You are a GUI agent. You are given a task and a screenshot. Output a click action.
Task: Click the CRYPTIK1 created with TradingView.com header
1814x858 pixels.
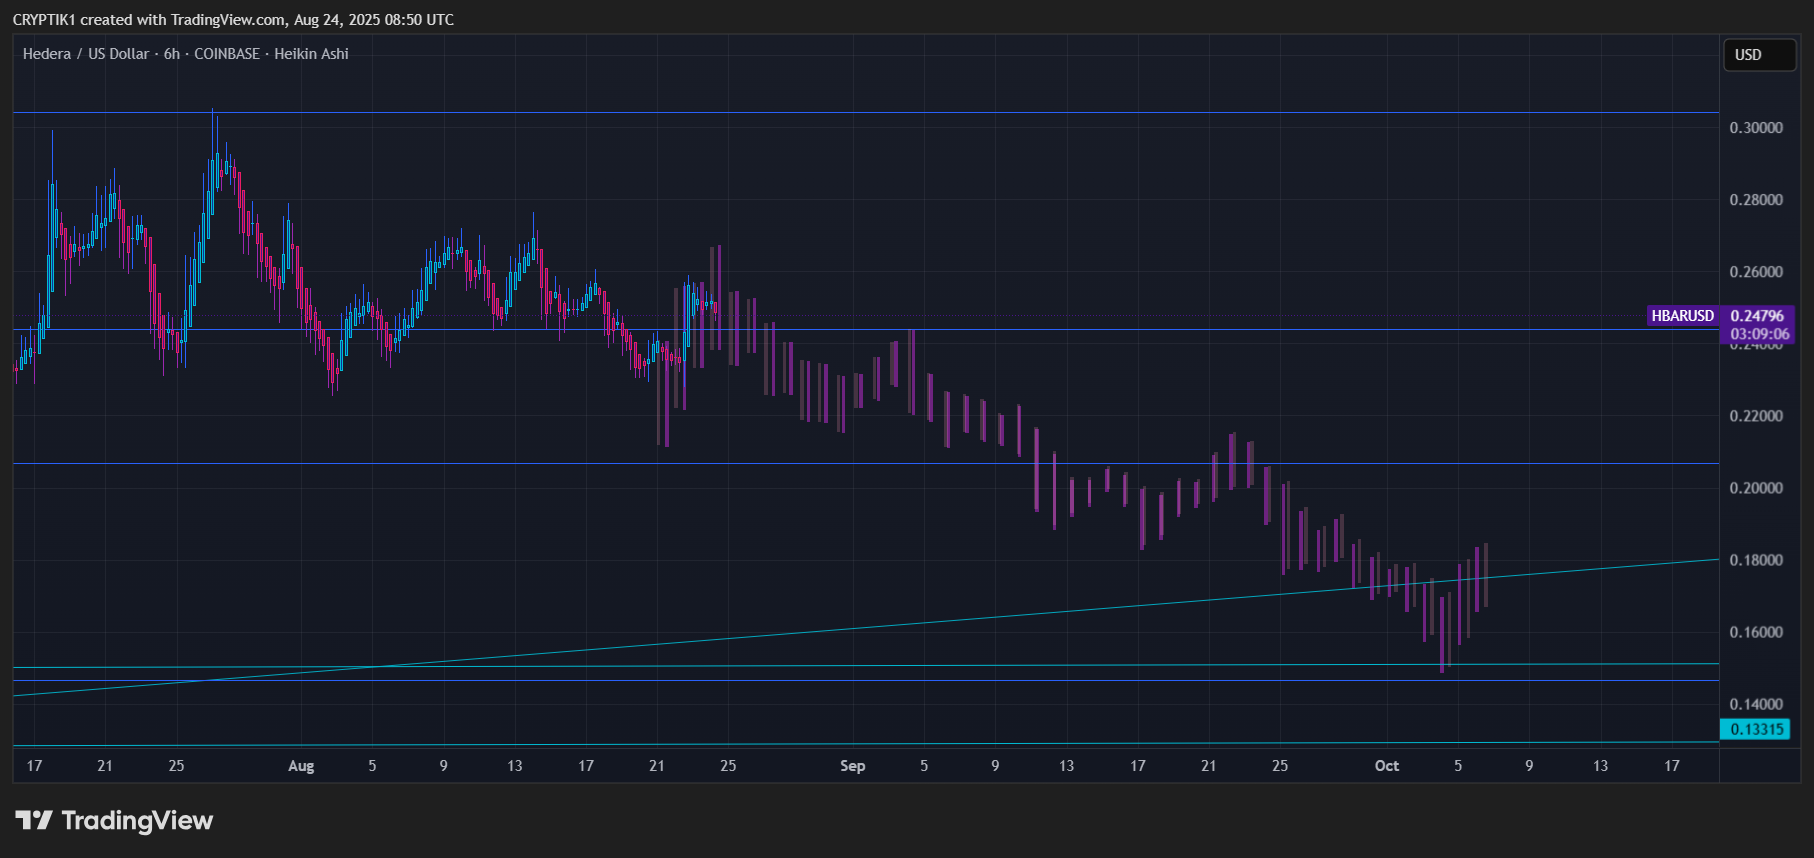233,20
